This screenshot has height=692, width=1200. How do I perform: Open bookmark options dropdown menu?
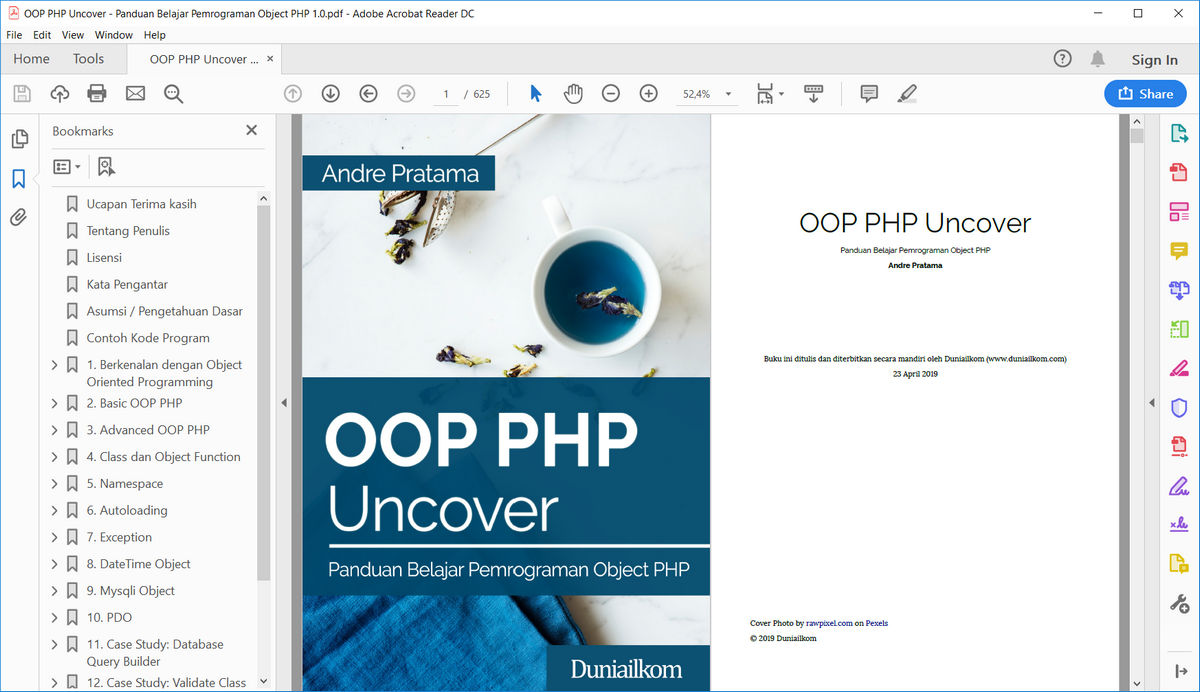coord(66,167)
